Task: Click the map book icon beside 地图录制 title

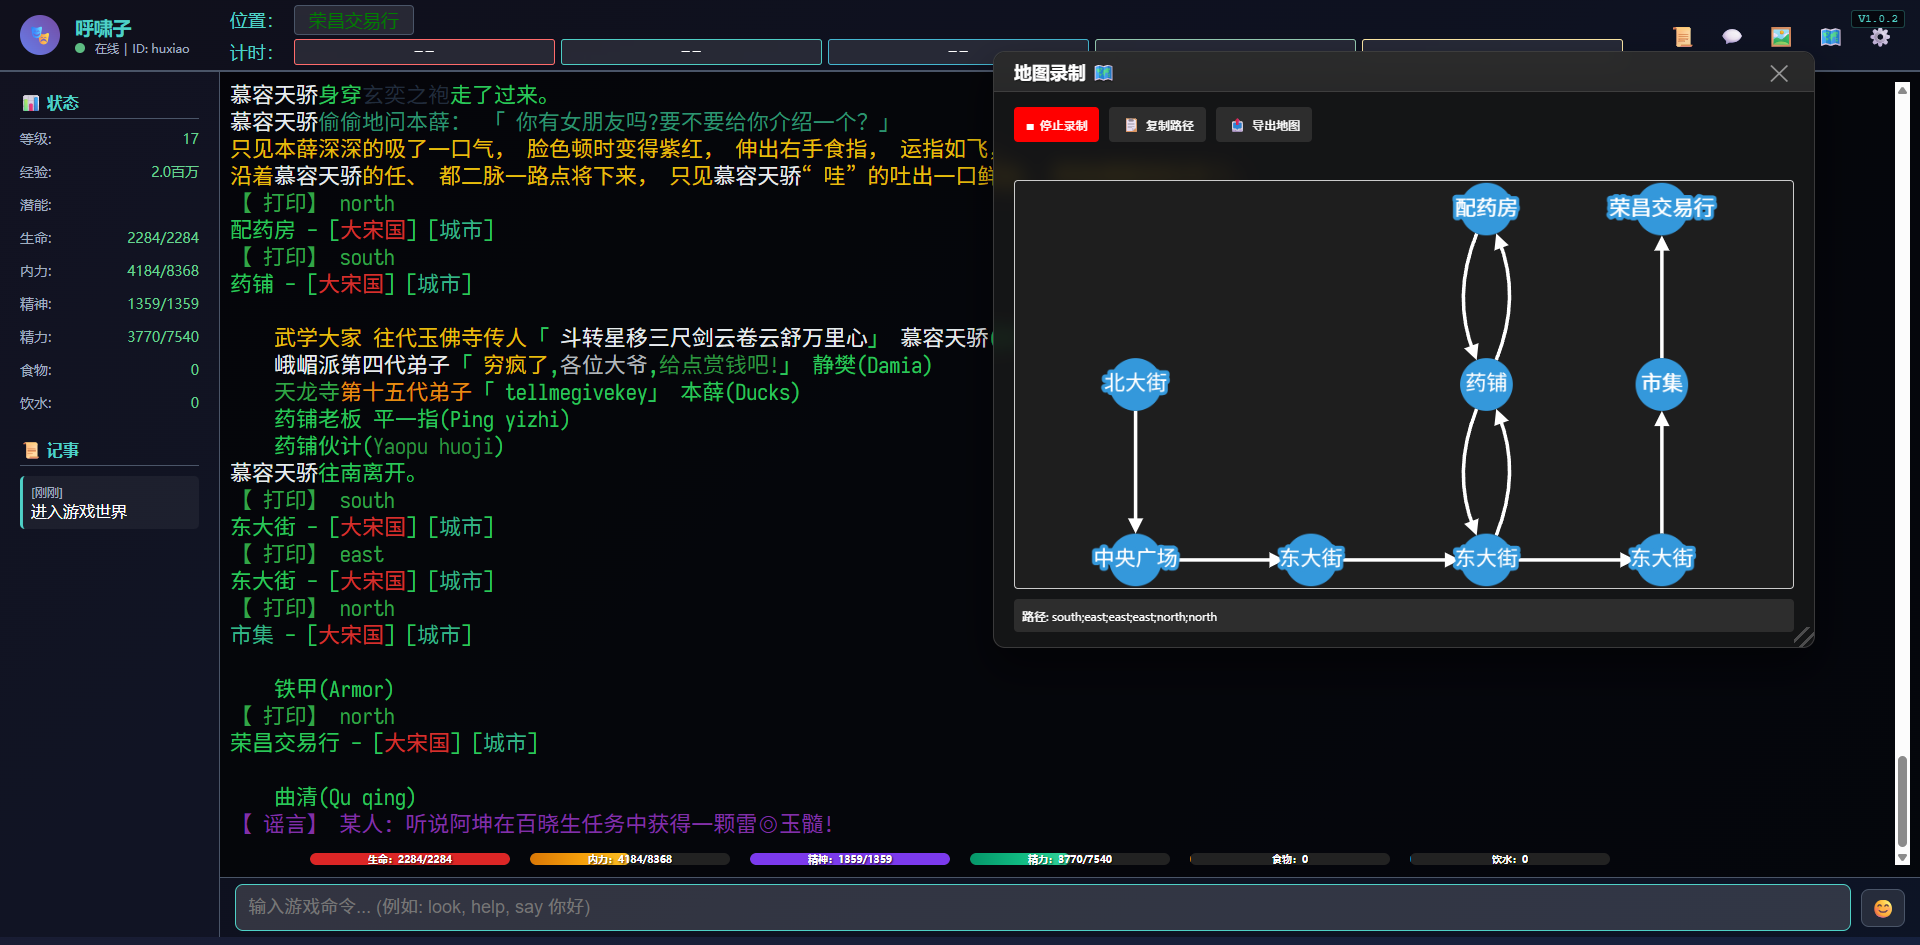Action: click(x=1103, y=72)
